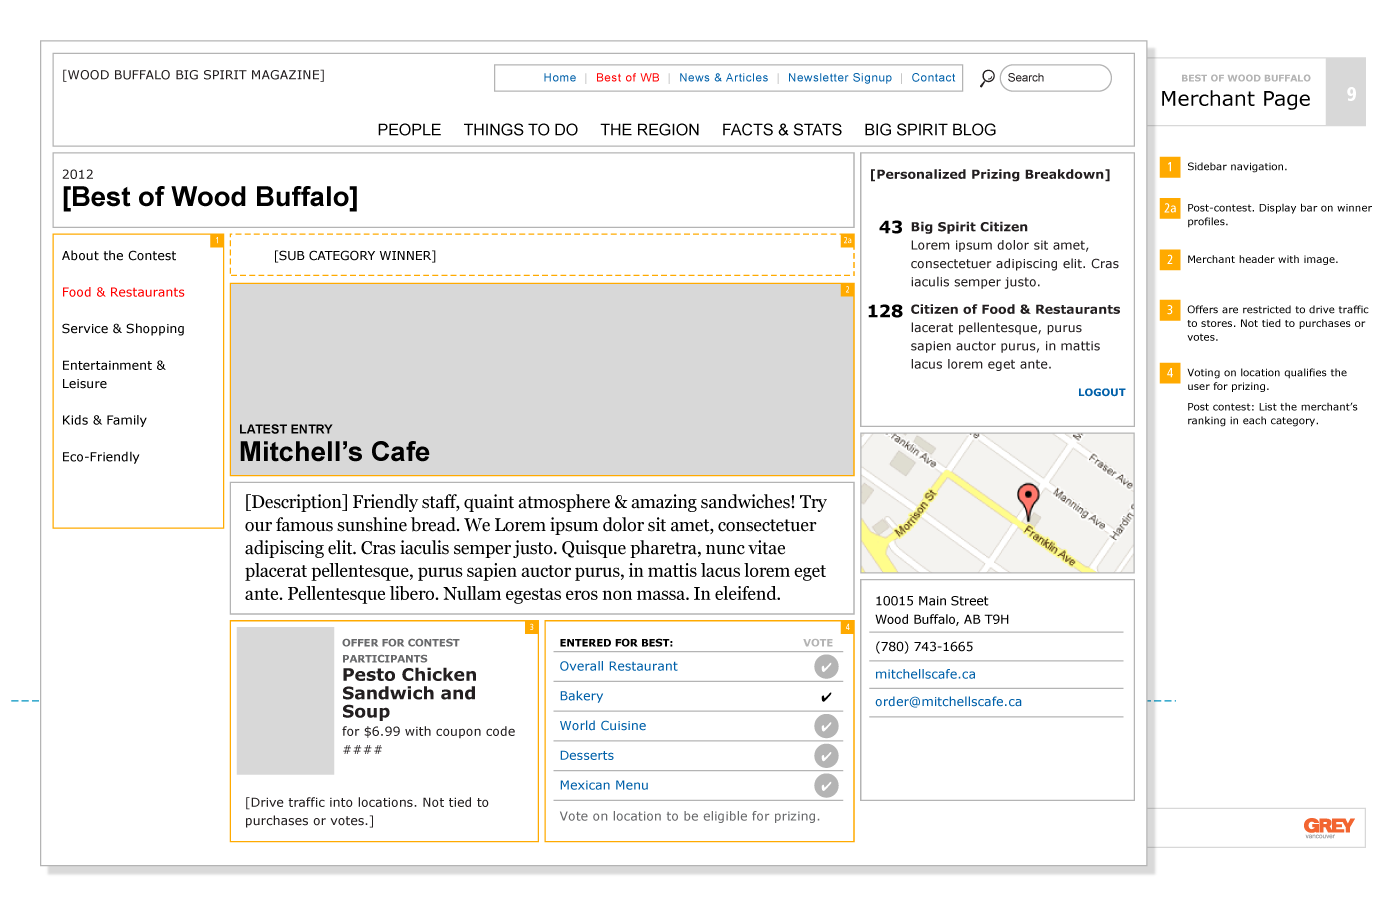Select Kids & Family in sidebar
Screen dimensions: 1400x906
(104, 421)
